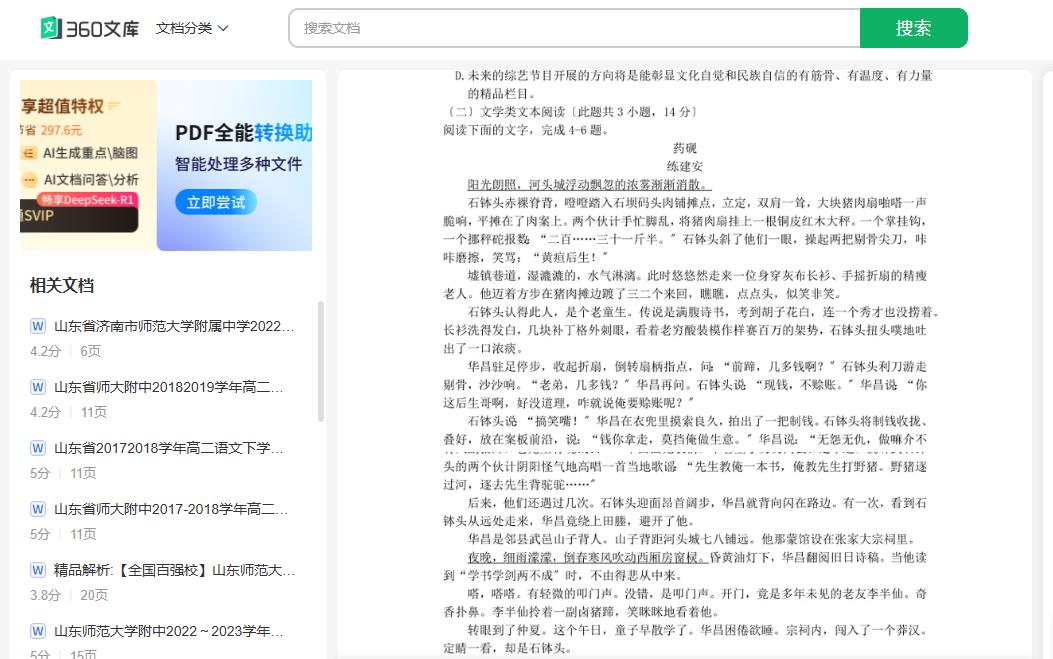
Task: Click the related documents list scrollbar
Action: [320, 361]
